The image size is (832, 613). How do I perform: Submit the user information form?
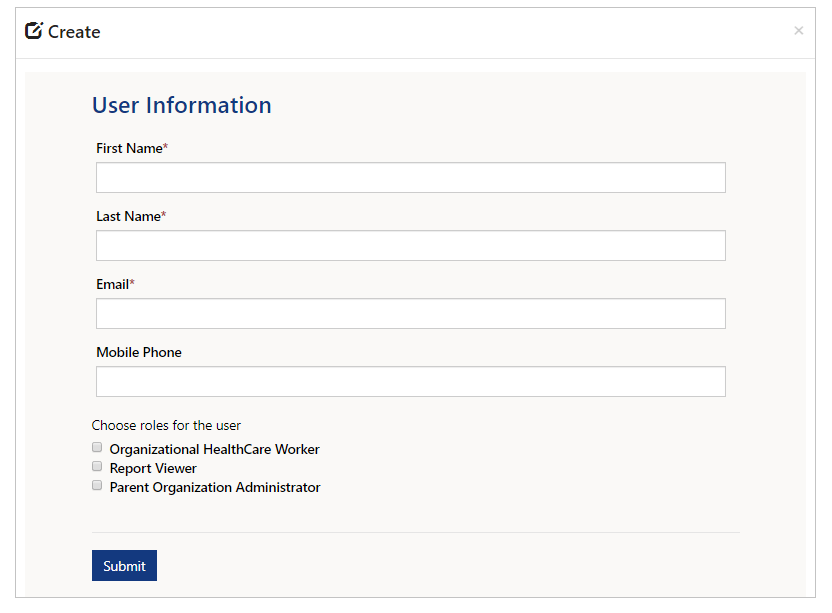(x=124, y=565)
